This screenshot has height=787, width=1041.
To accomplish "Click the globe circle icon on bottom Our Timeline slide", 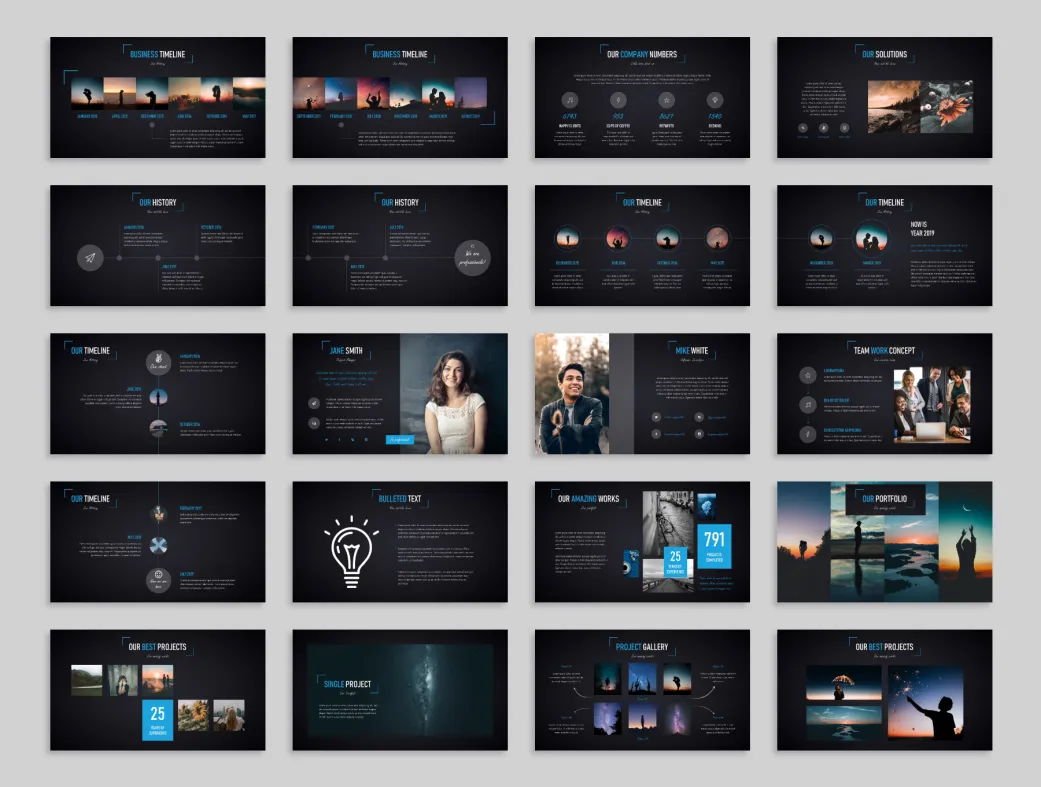I will pyautogui.click(x=158, y=545).
